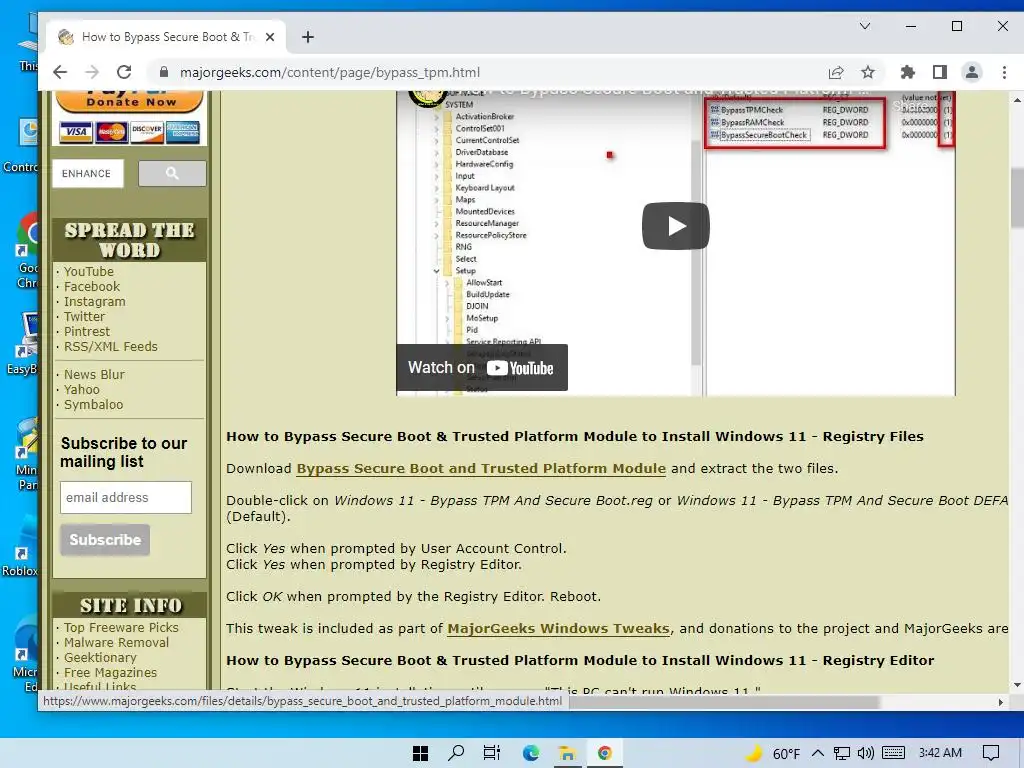Image resolution: width=1024 pixels, height=768 pixels.
Task: Toggle Chrome side panel icon
Action: pyautogui.click(x=940, y=72)
